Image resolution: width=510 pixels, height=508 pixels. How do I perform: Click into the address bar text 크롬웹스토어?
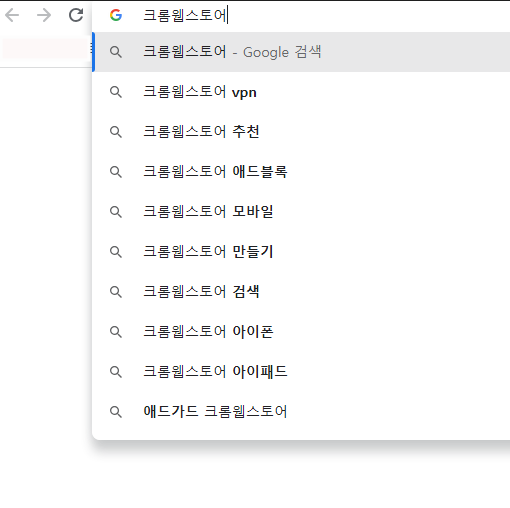click(x=185, y=15)
